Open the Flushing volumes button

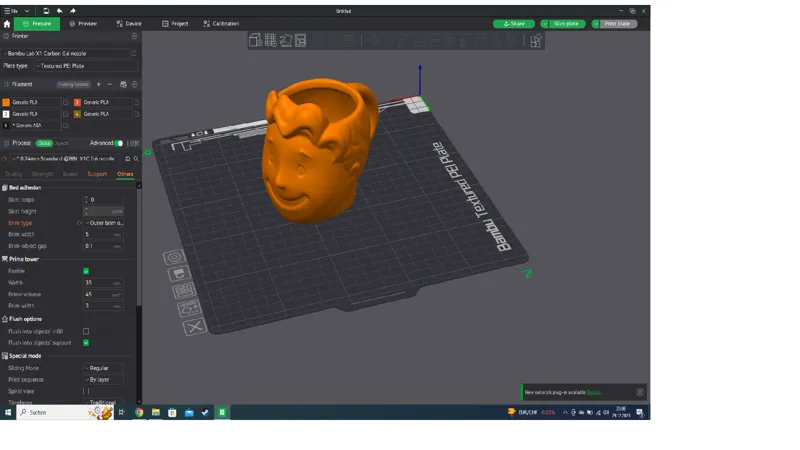[x=73, y=85]
